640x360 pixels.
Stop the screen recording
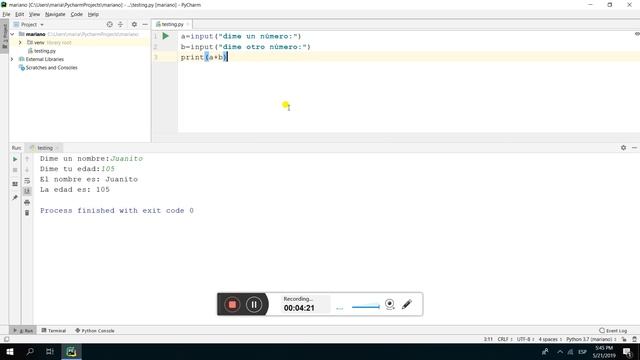click(232, 304)
